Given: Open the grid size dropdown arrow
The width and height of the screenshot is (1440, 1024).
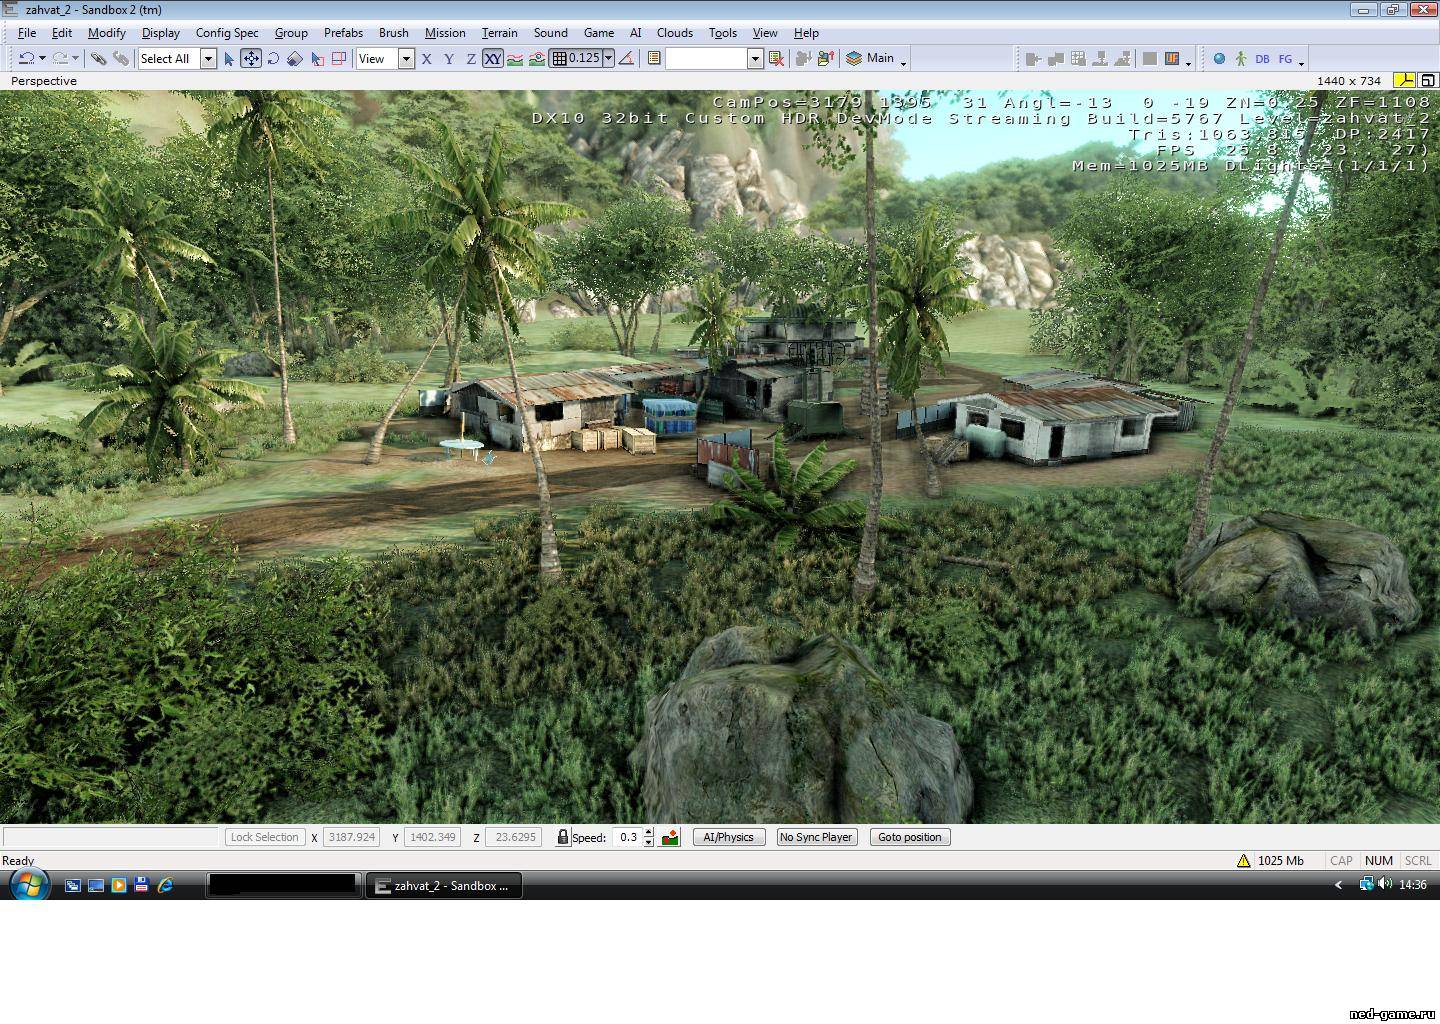Looking at the screenshot, I should click(608, 59).
